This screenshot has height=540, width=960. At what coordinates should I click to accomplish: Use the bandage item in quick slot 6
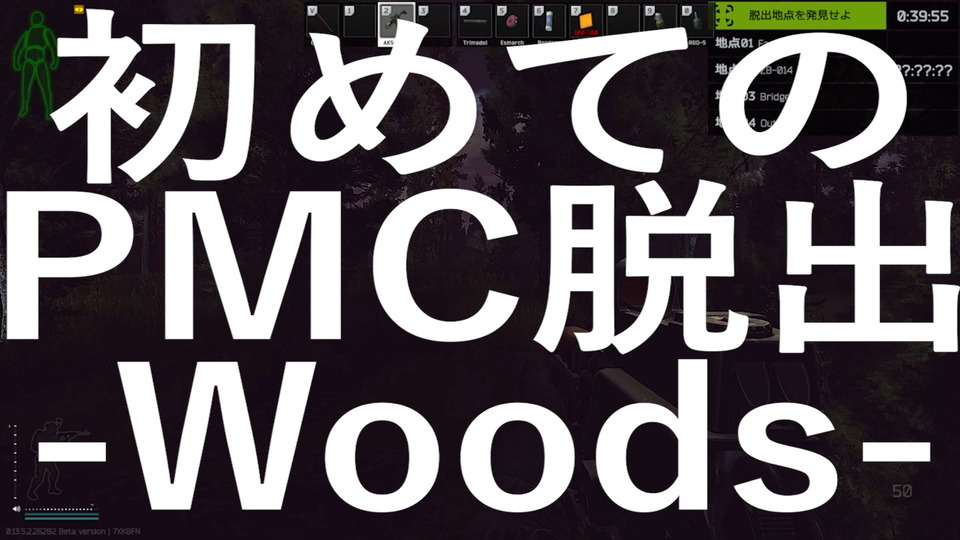point(549,24)
